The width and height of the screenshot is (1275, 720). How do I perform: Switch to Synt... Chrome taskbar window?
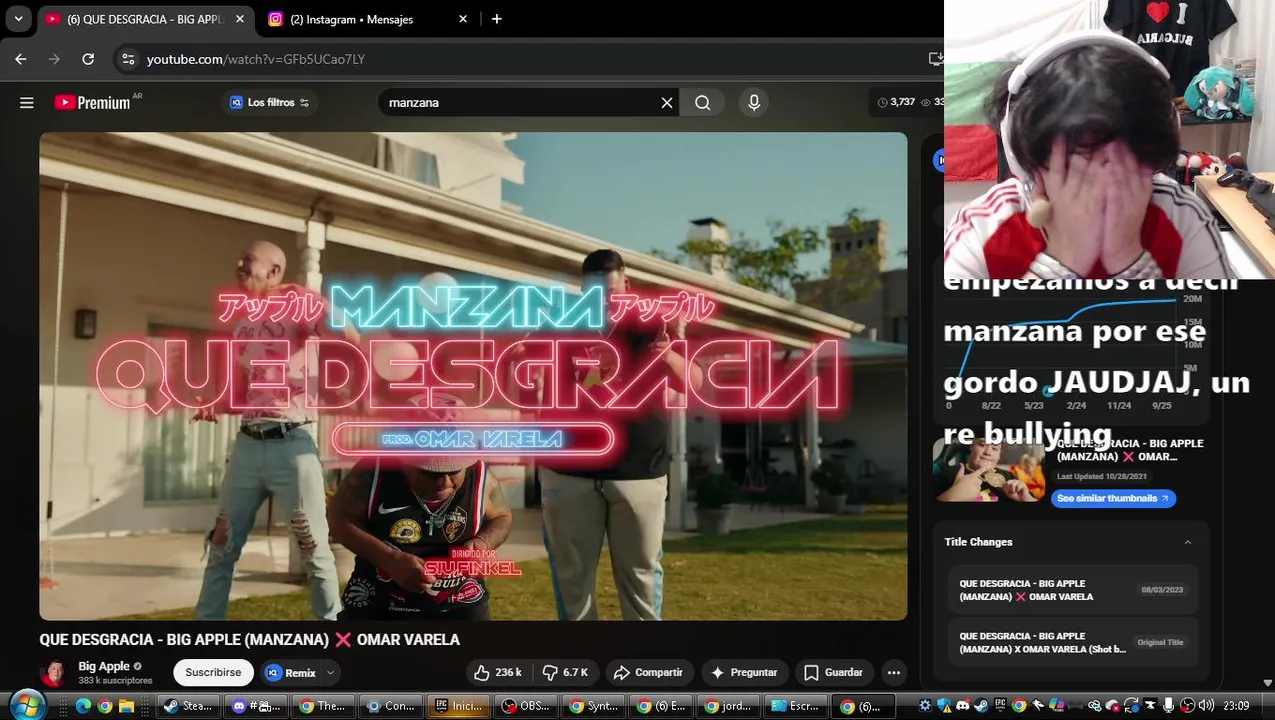[x=594, y=706]
